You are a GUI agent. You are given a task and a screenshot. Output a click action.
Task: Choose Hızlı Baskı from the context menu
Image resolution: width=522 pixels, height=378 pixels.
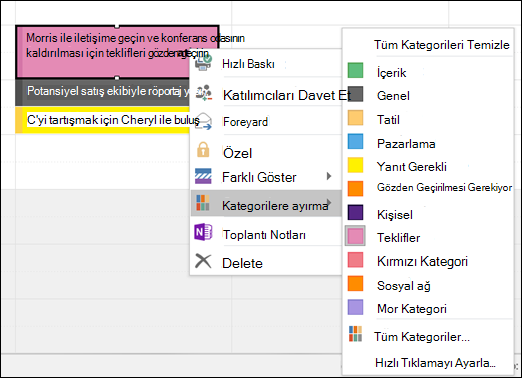pyautogui.click(x=266, y=63)
